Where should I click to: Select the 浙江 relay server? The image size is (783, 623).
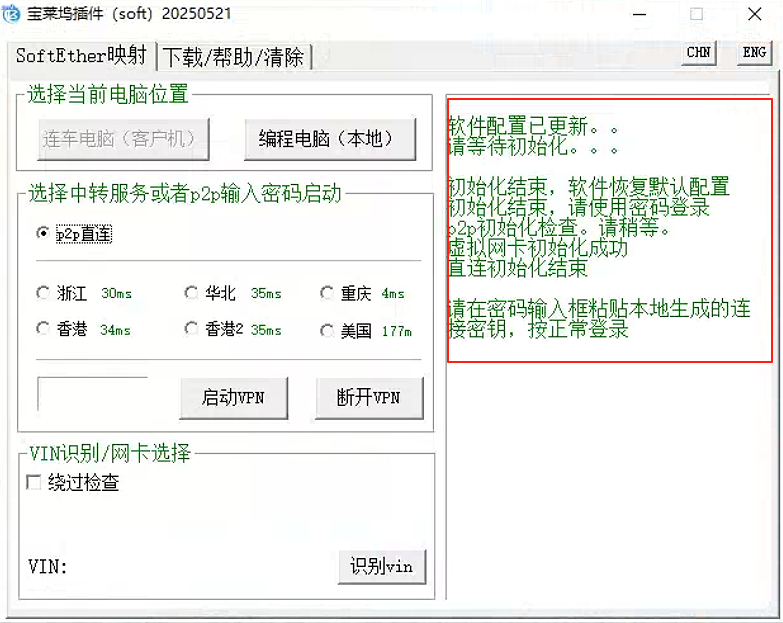(x=43, y=293)
